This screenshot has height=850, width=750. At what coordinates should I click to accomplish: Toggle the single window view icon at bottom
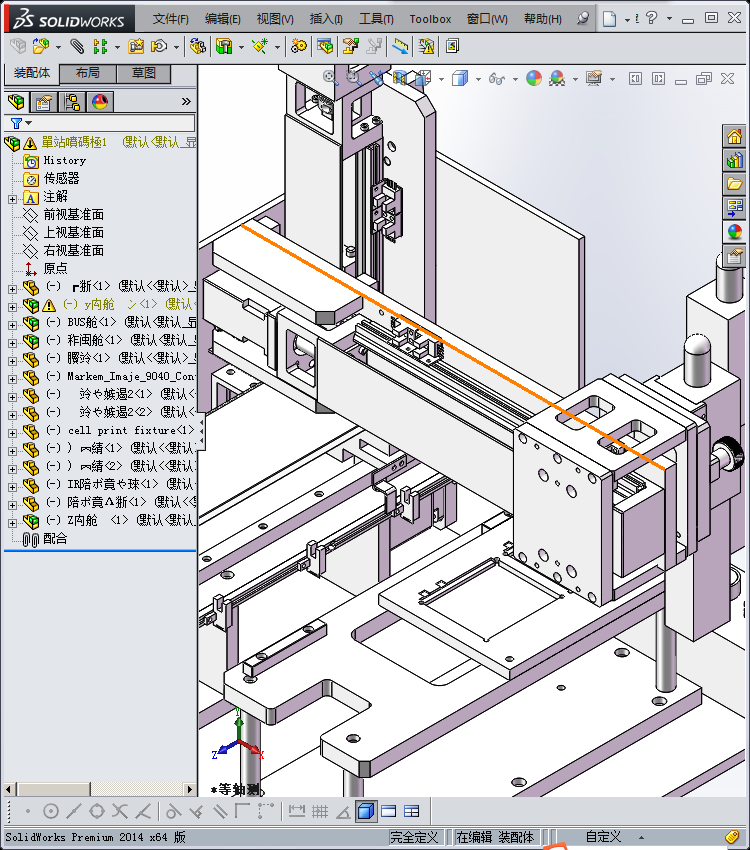pyautogui.click(x=389, y=811)
